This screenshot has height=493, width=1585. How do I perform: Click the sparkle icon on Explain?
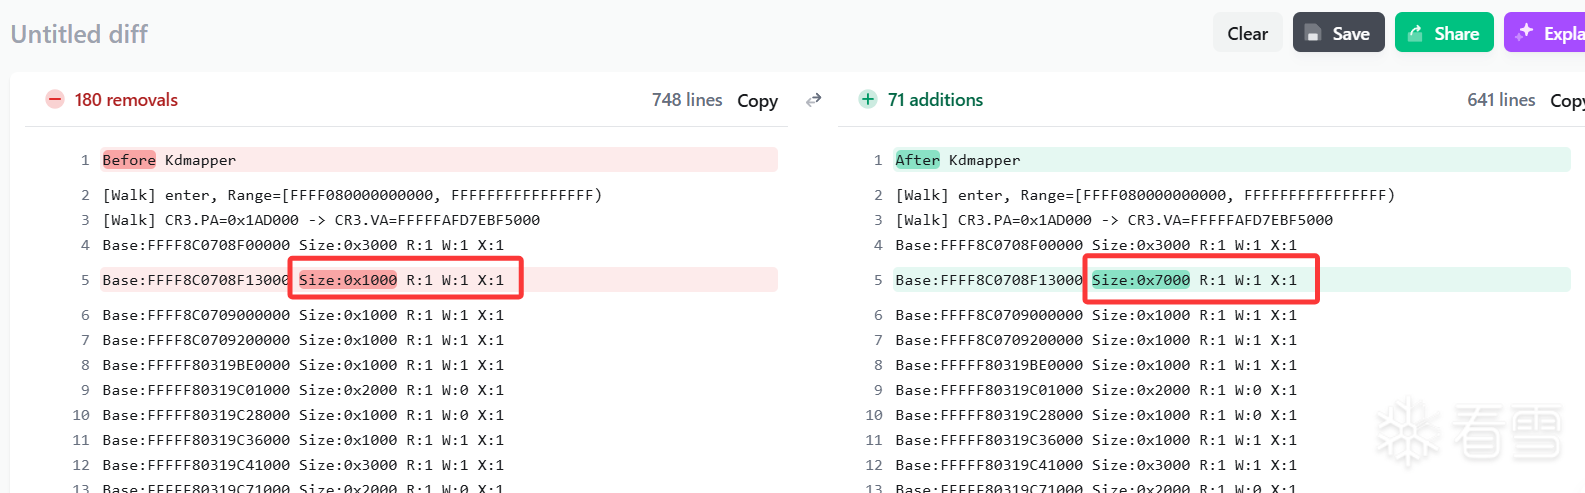1524,33
